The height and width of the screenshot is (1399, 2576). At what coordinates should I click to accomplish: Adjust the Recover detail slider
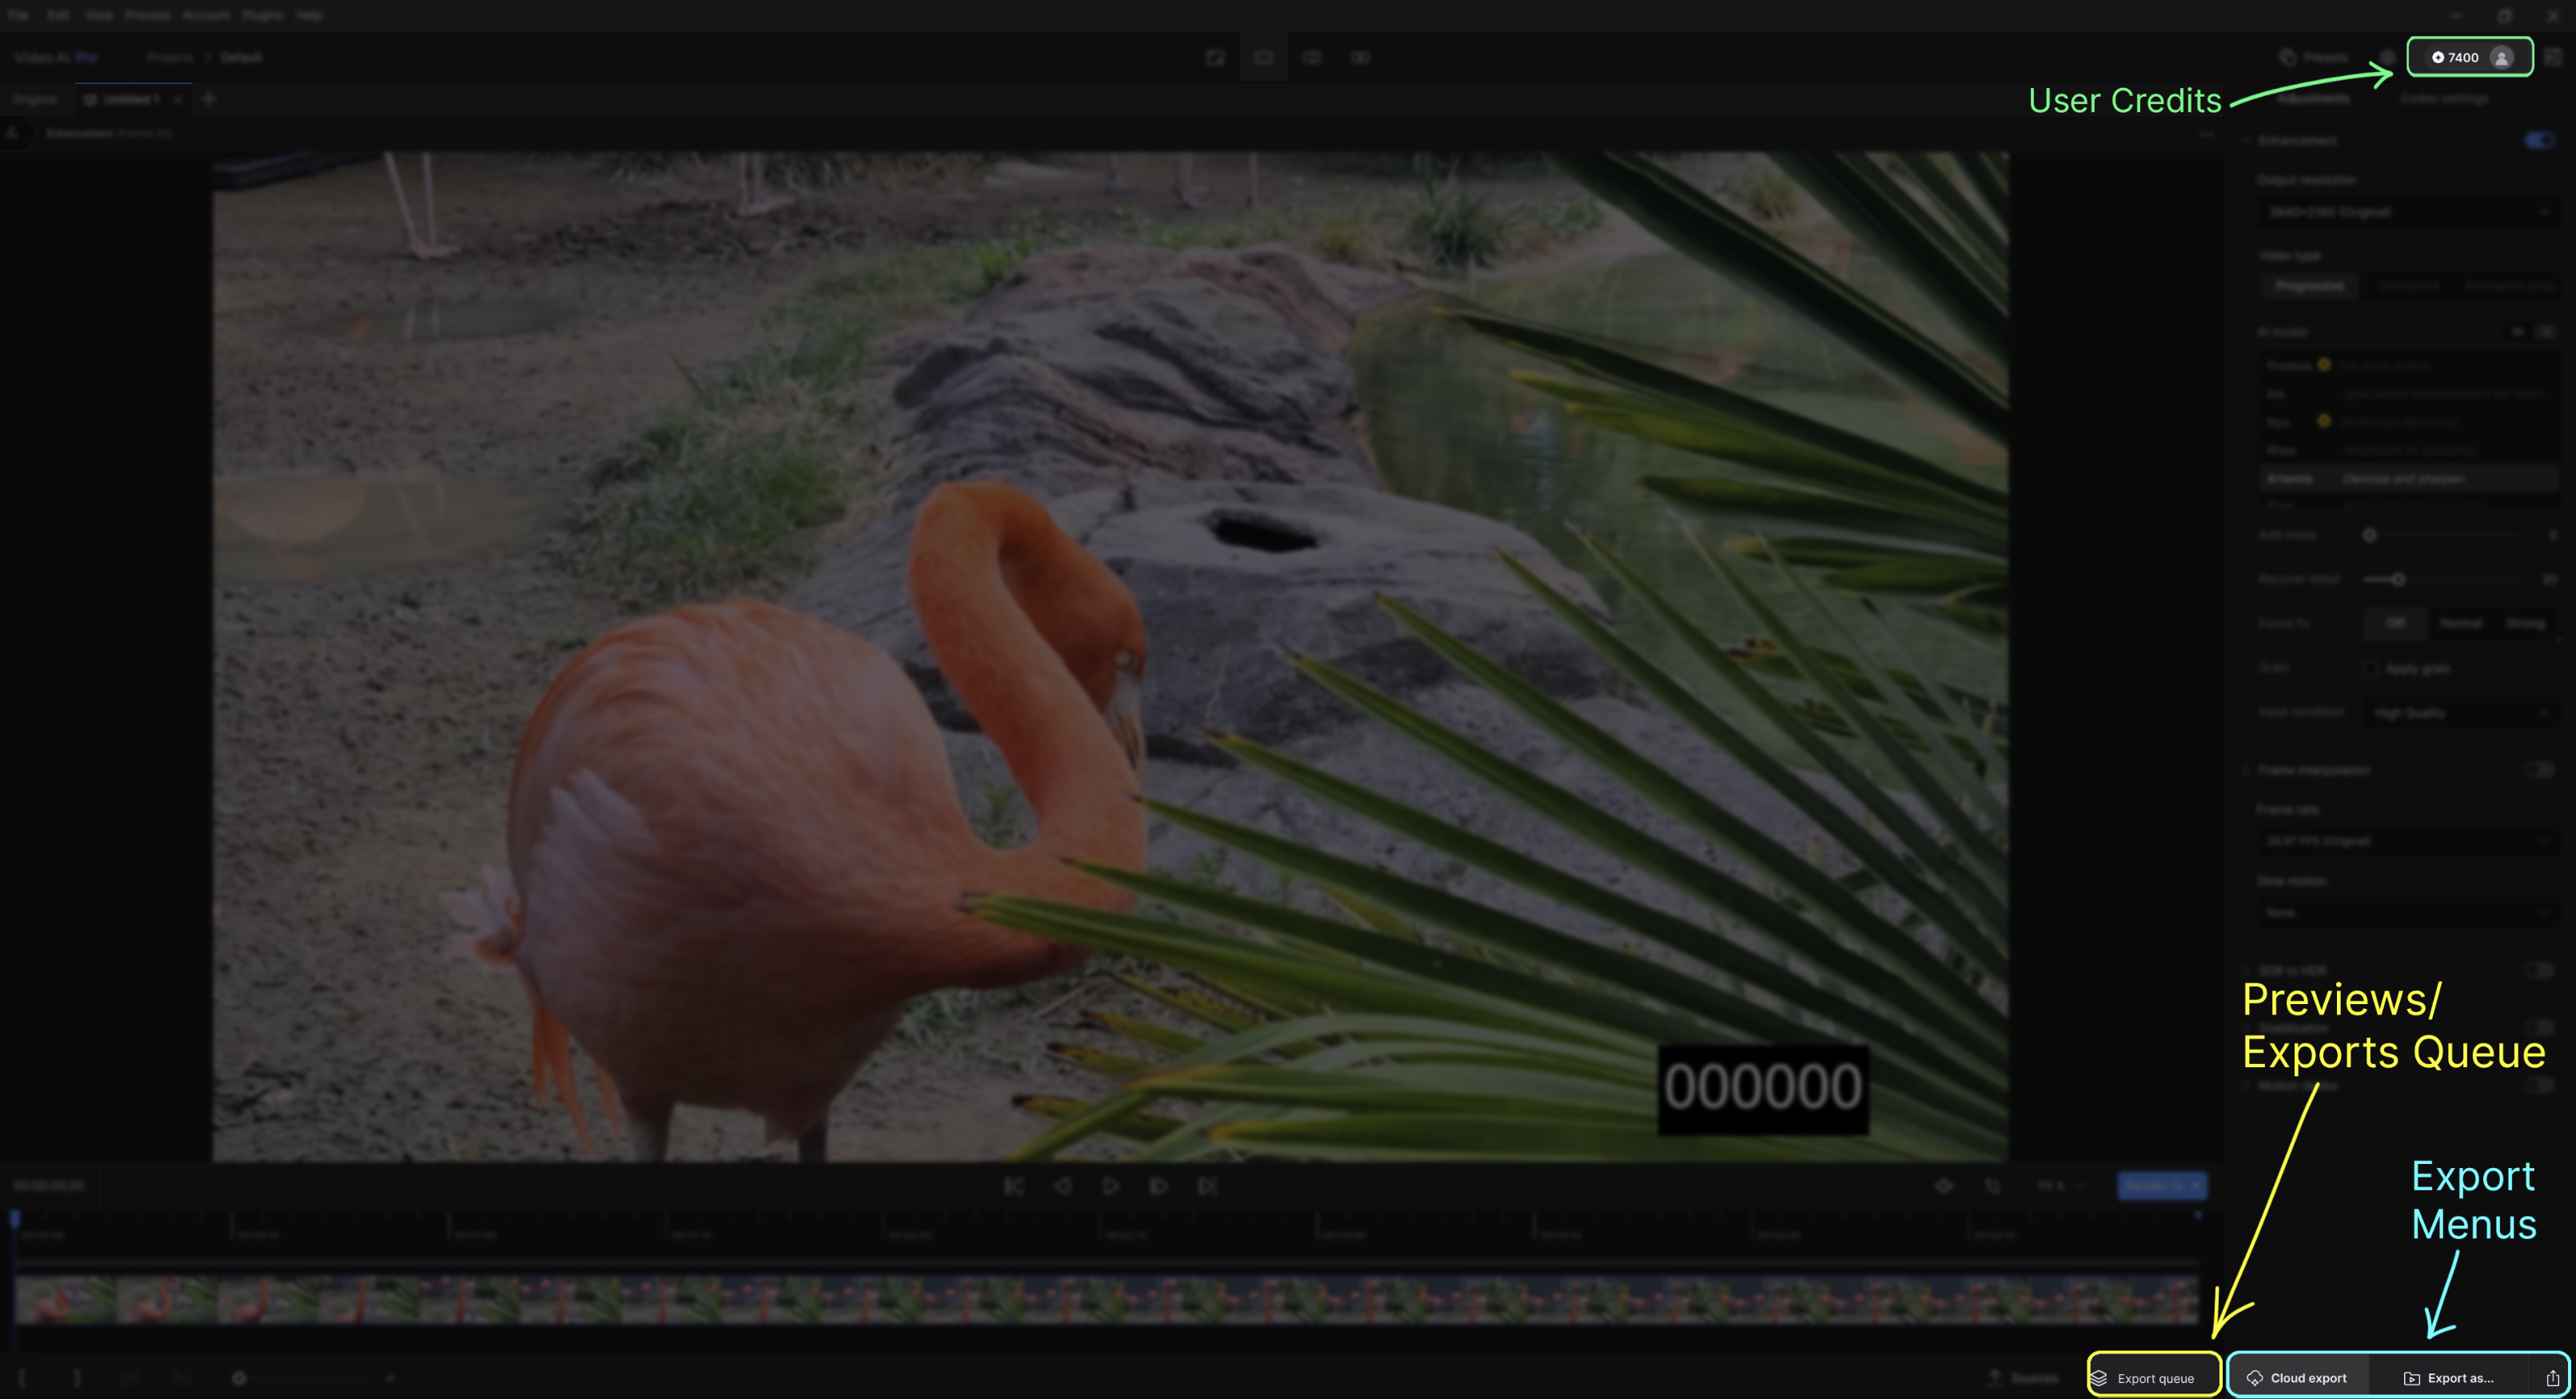(x=2397, y=579)
